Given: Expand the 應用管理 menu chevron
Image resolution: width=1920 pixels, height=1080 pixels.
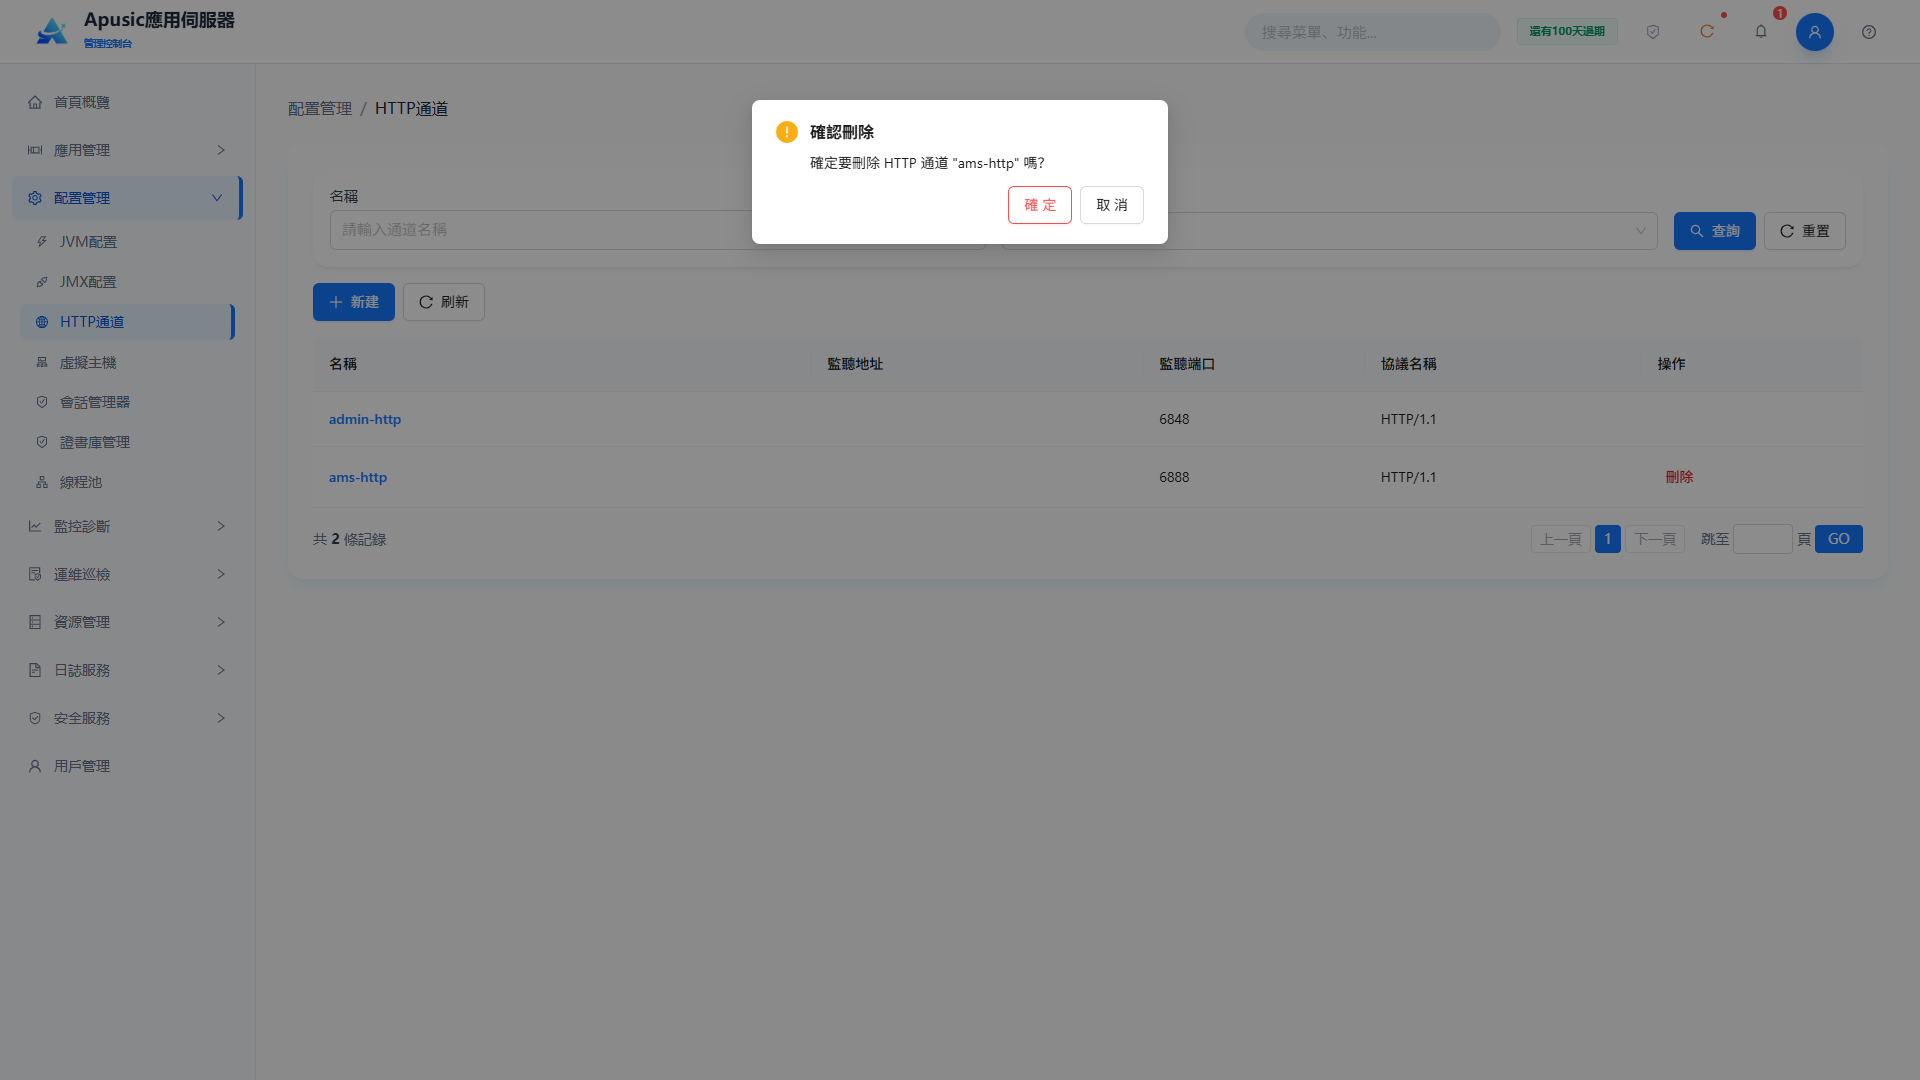Looking at the screenshot, I should point(221,150).
